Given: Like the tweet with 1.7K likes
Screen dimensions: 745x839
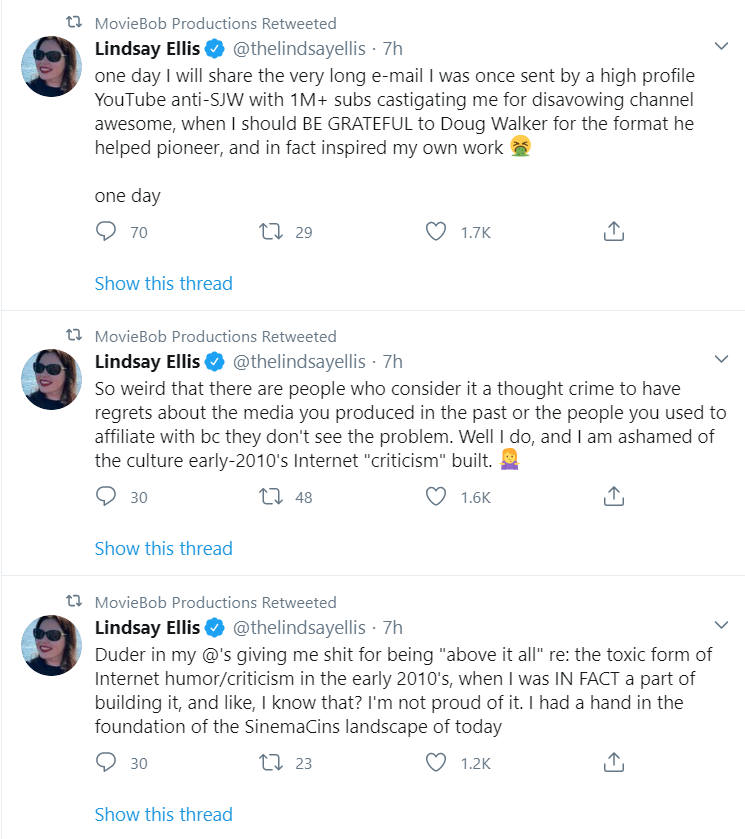Looking at the screenshot, I should [436, 232].
